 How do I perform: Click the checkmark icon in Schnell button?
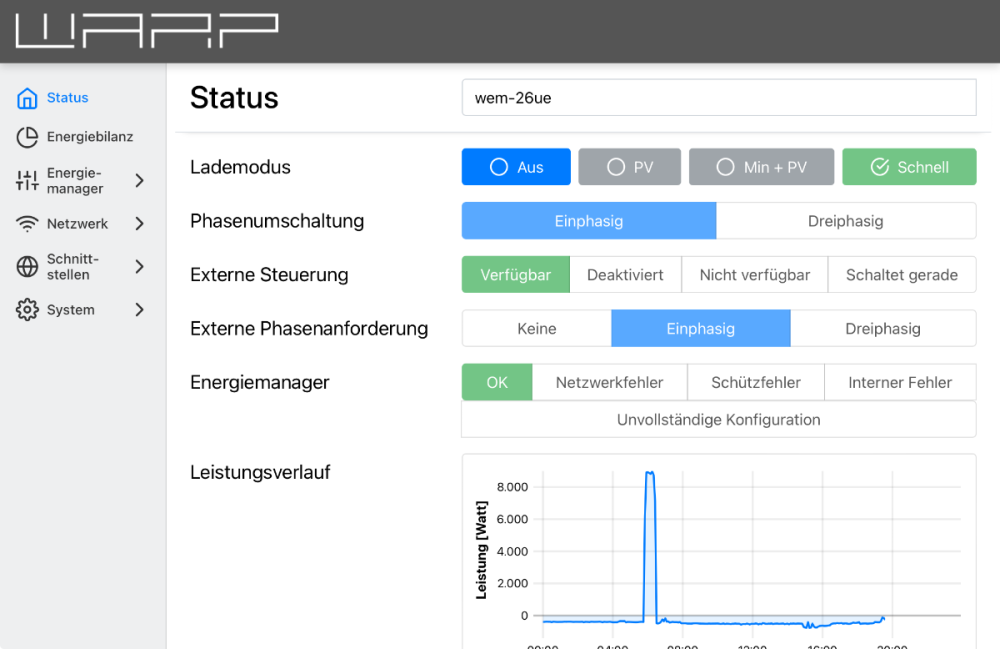click(880, 167)
